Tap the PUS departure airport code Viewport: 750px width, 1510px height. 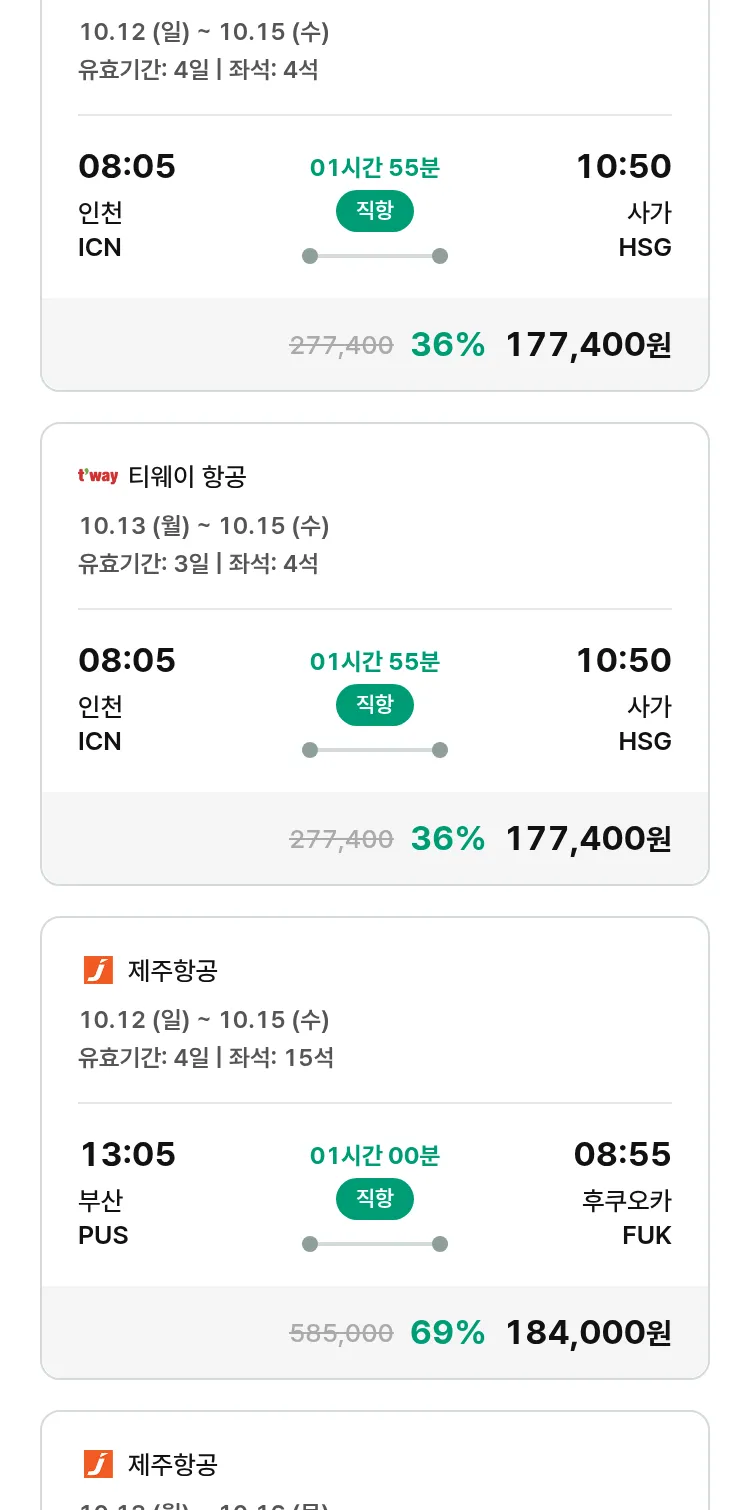(x=103, y=1235)
